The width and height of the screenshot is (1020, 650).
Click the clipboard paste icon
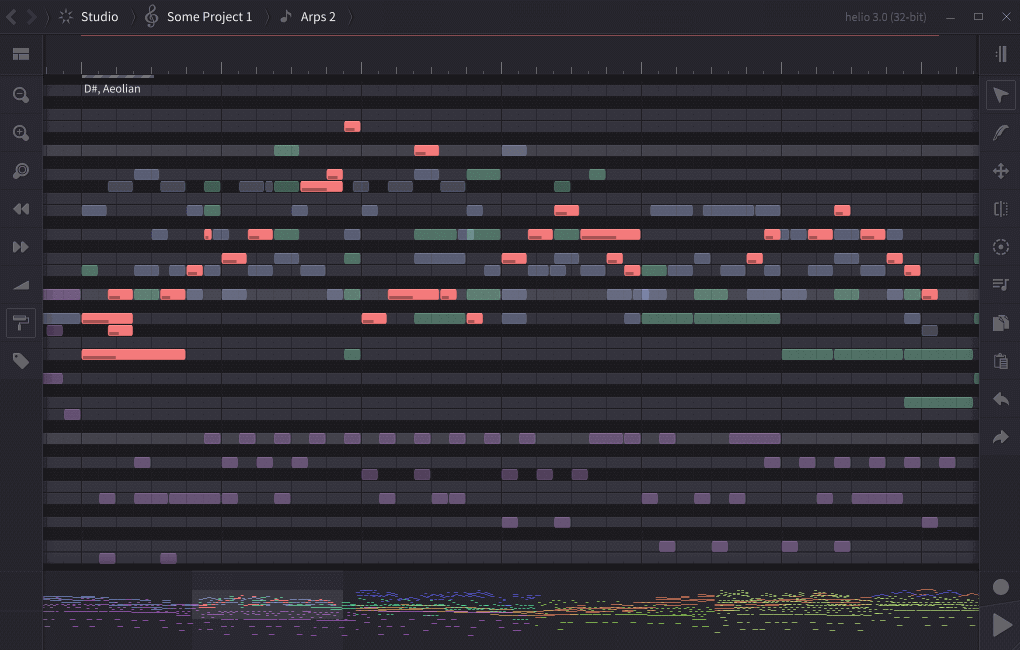coord(999,361)
